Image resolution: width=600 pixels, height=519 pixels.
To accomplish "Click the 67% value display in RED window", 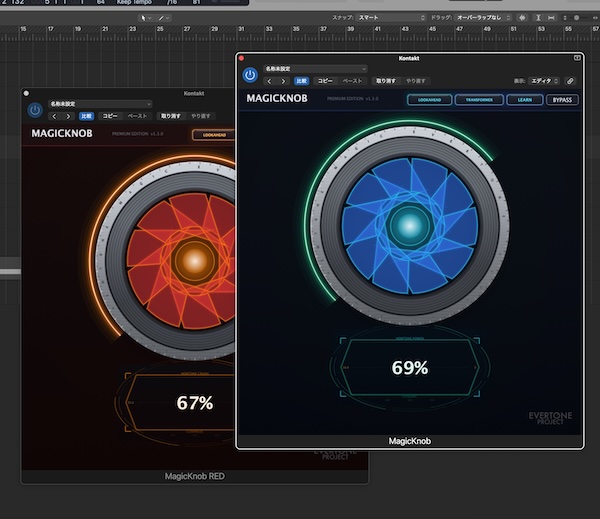I will tap(195, 403).
